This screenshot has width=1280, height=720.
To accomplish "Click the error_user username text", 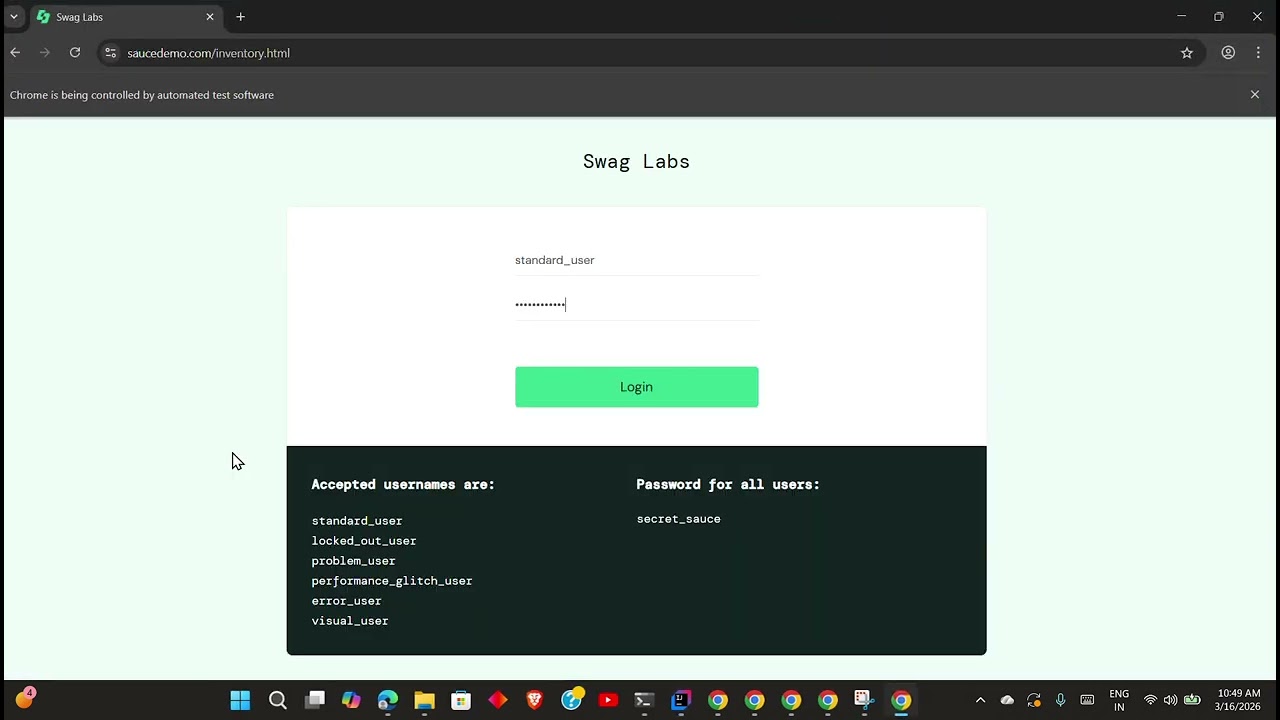I will click(346, 601).
